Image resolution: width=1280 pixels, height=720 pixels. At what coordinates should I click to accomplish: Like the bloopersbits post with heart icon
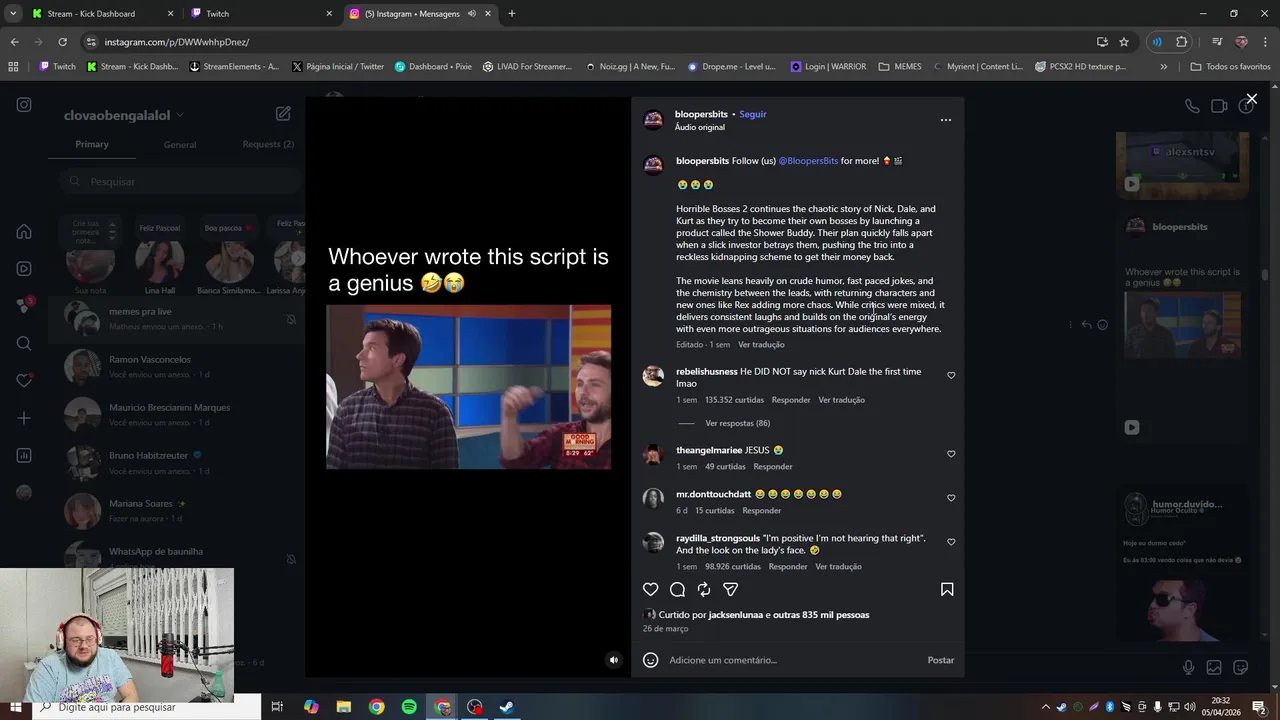651,589
